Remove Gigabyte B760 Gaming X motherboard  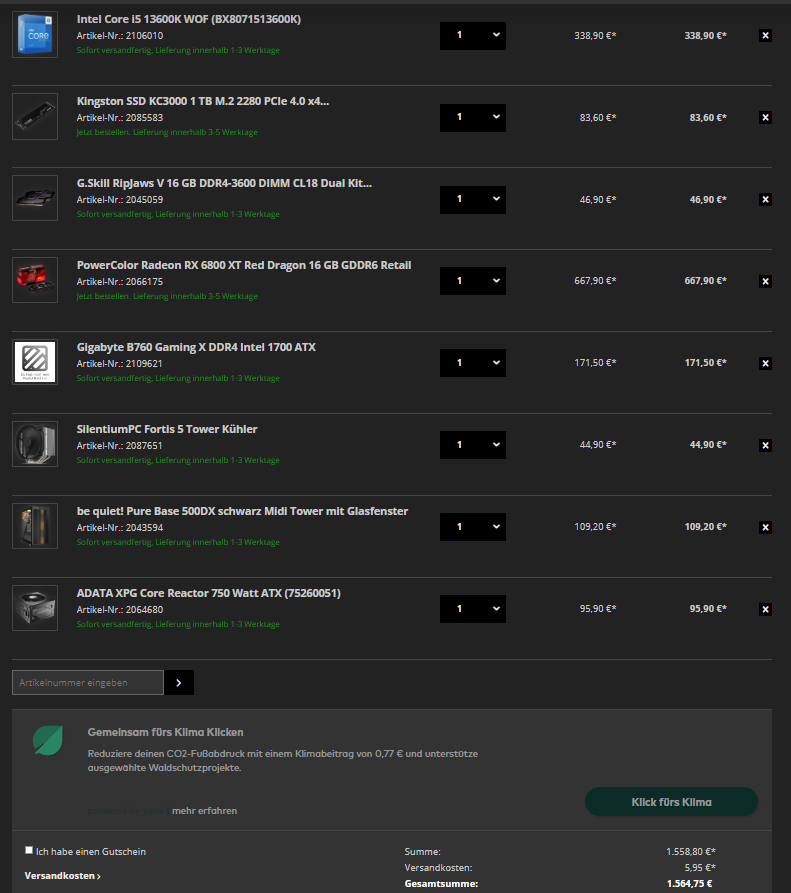click(765, 363)
